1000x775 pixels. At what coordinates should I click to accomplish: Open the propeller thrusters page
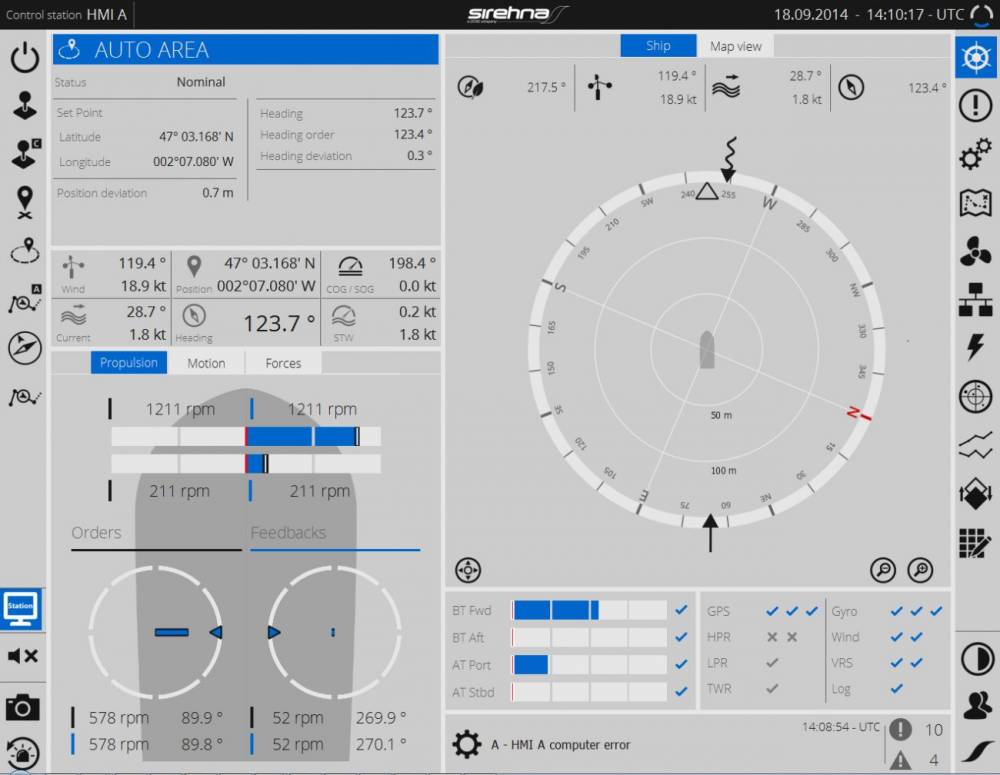pyautogui.click(x=976, y=251)
